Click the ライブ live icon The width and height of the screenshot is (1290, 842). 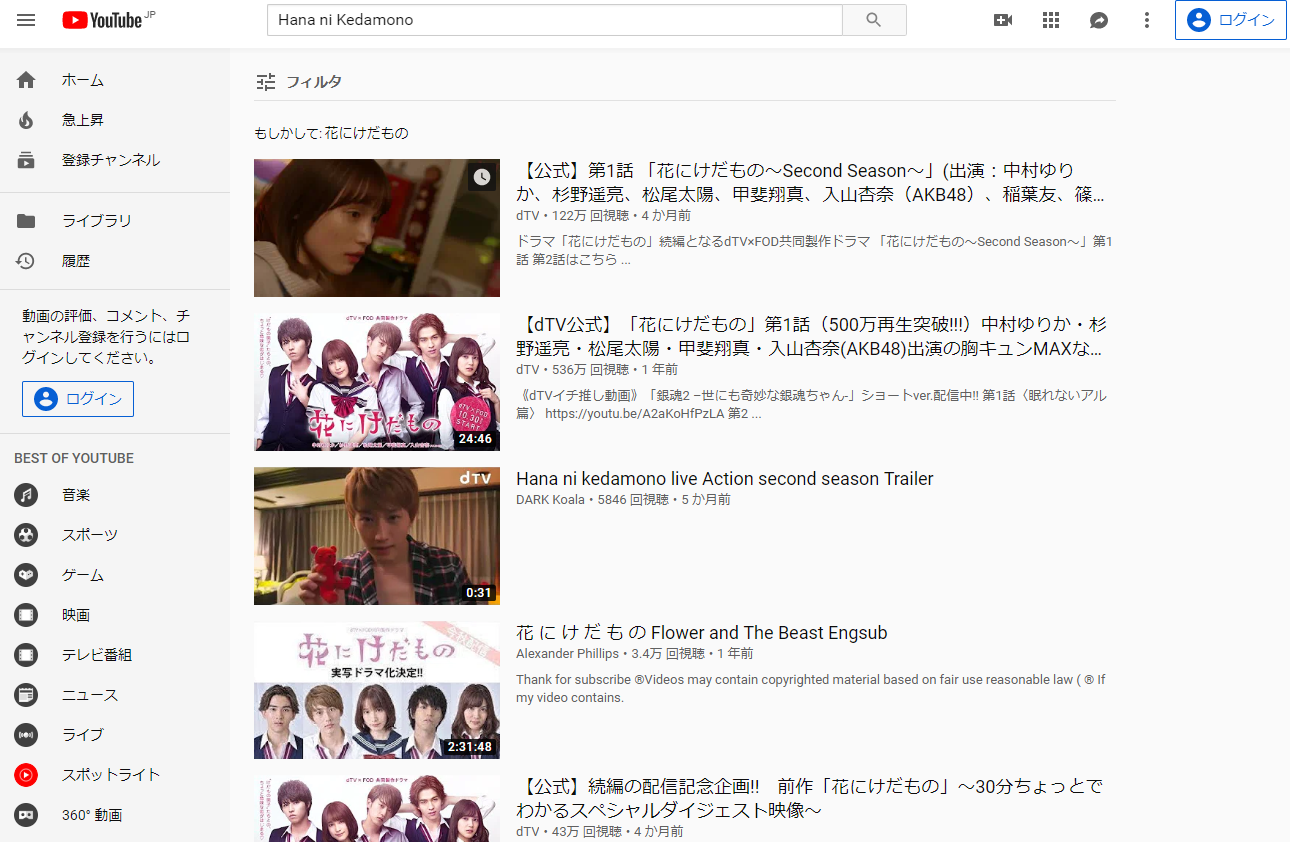coord(26,735)
